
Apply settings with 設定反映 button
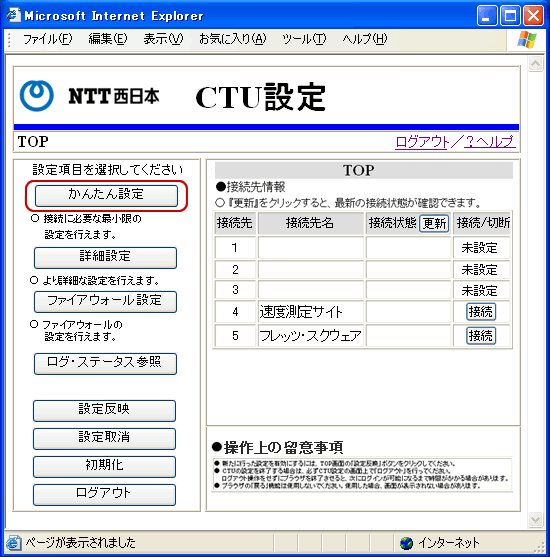104,410
